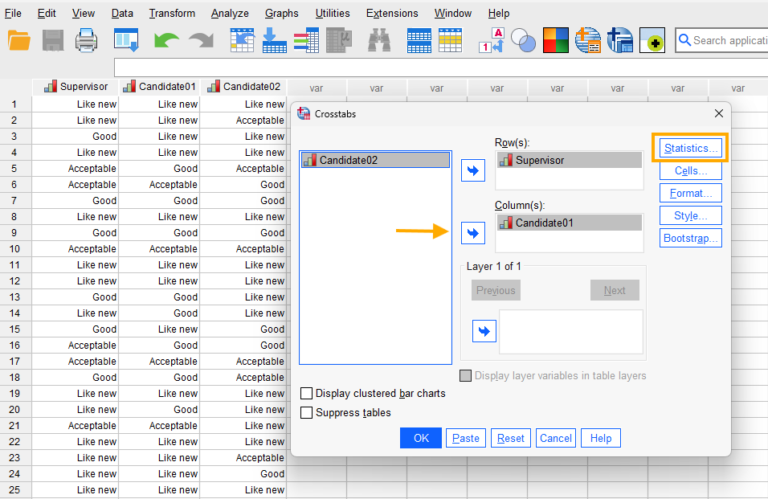Screen dimensions: 768x499
Task: Open the Transform menu
Action: point(172,13)
